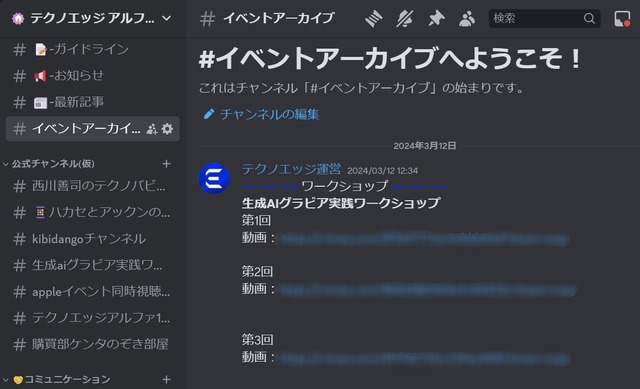Add a channel to コミュニケーション via plus
This screenshot has width=640, height=389.
166,379
